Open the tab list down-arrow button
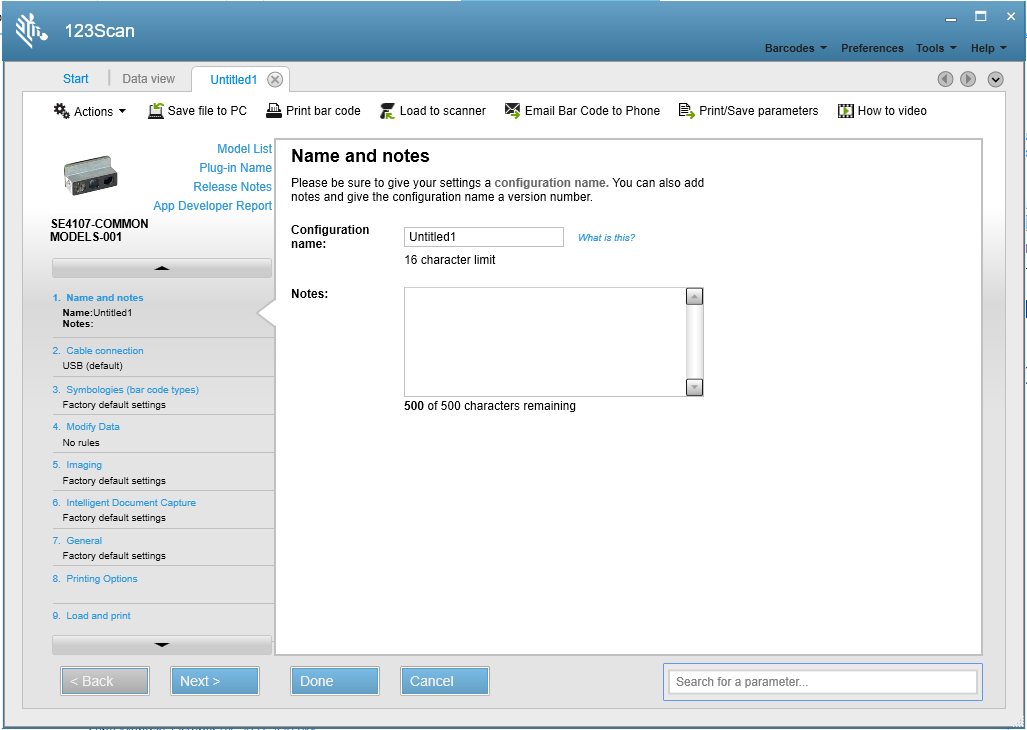This screenshot has width=1027, height=730. pyautogui.click(x=996, y=79)
